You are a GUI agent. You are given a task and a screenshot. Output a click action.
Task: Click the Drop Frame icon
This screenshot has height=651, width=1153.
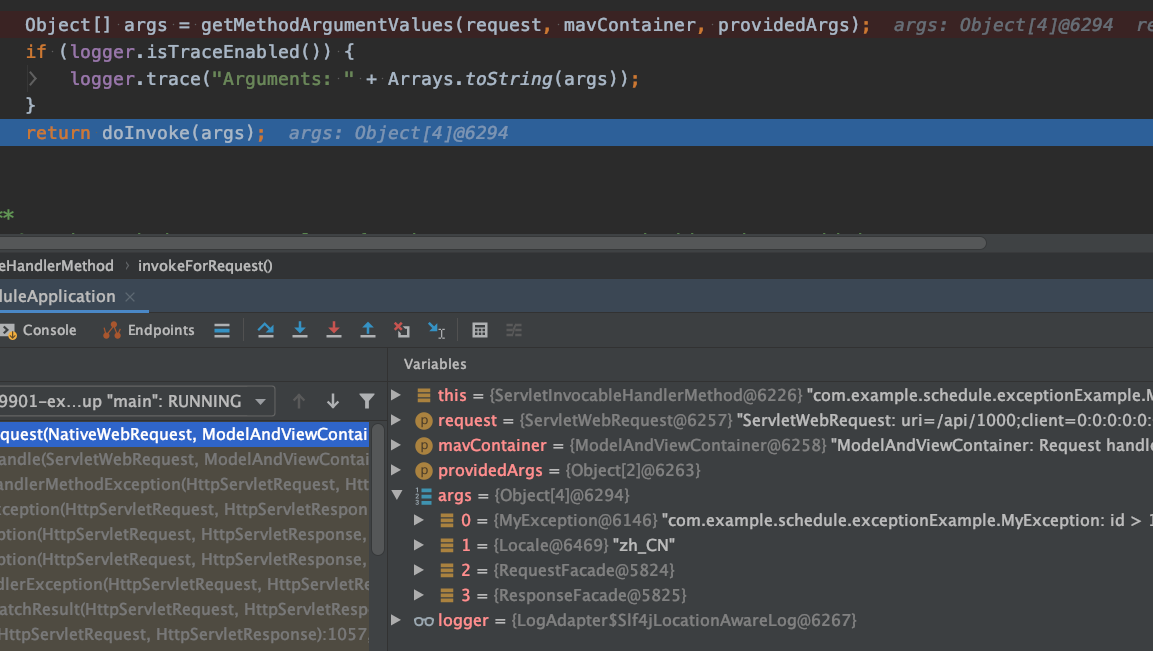tap(401, 330)
